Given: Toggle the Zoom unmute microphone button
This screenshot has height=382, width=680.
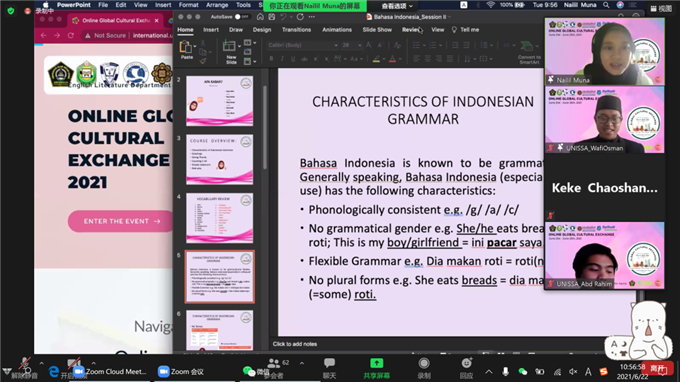Looking at the screenshot, I should click(x=25, y=363).
